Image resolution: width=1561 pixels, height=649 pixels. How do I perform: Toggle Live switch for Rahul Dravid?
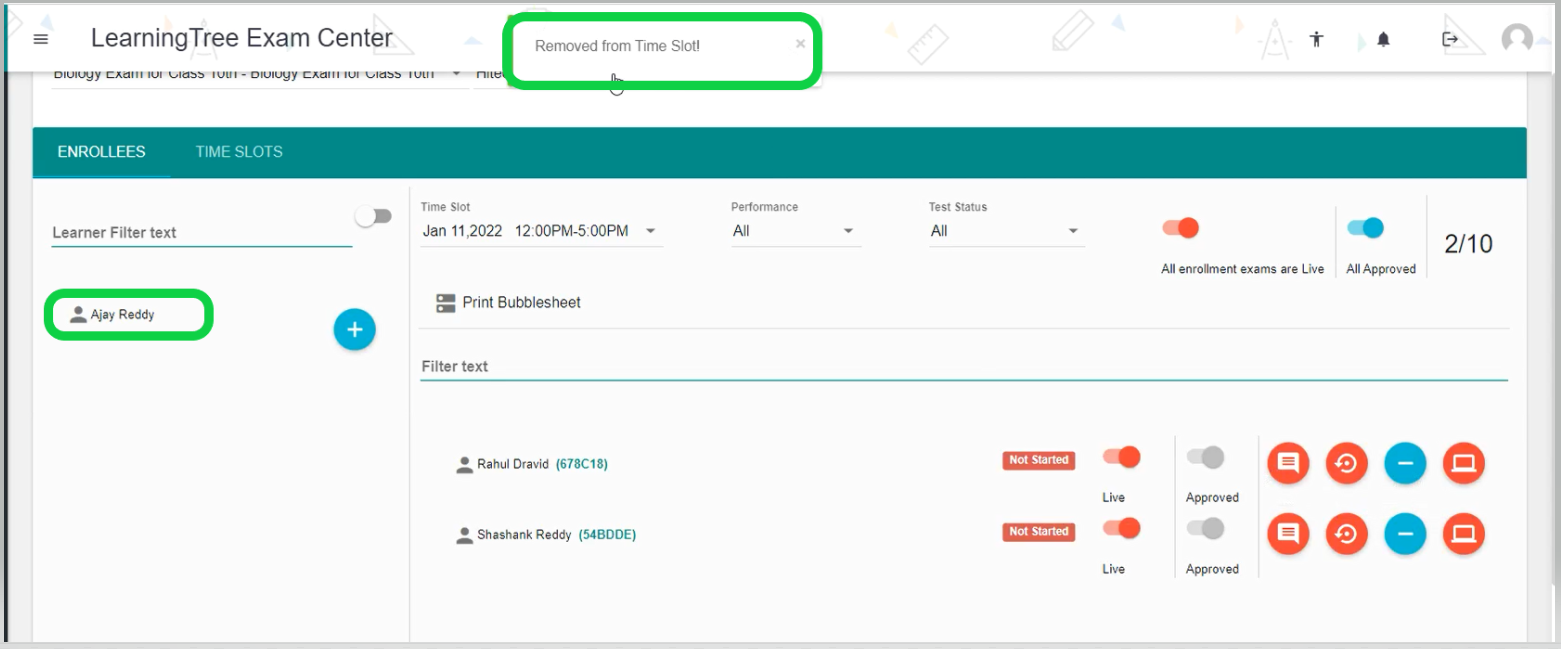pyautogui.click(x=1121, y=458)
